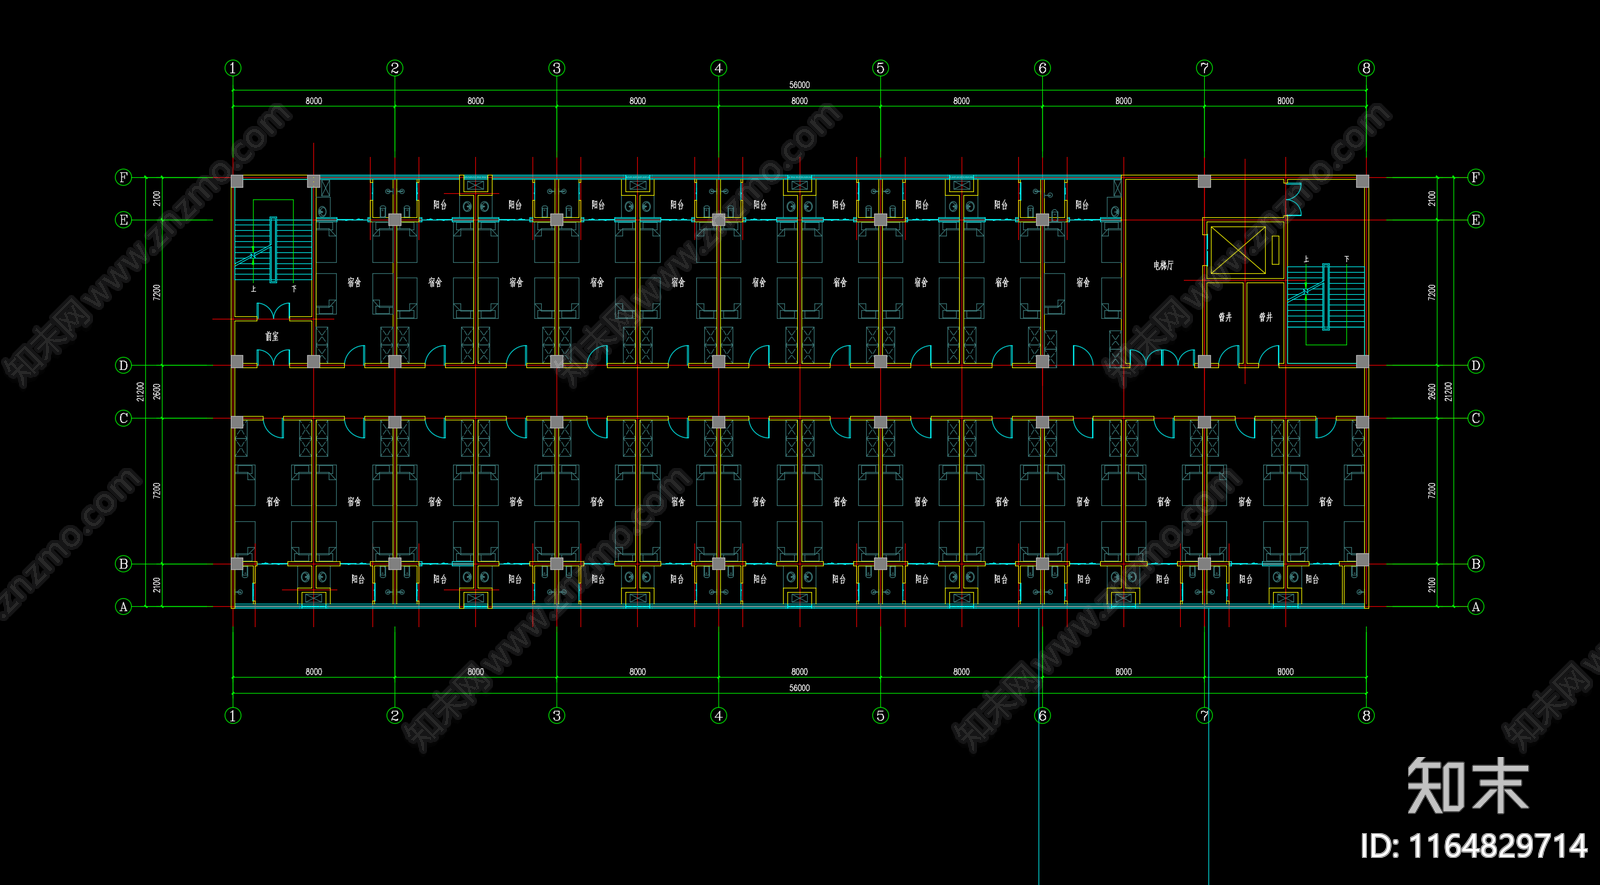The image size is (1600, 885).
Task: Select the top grid bubble numbered 1
Action: click(233, 68)
